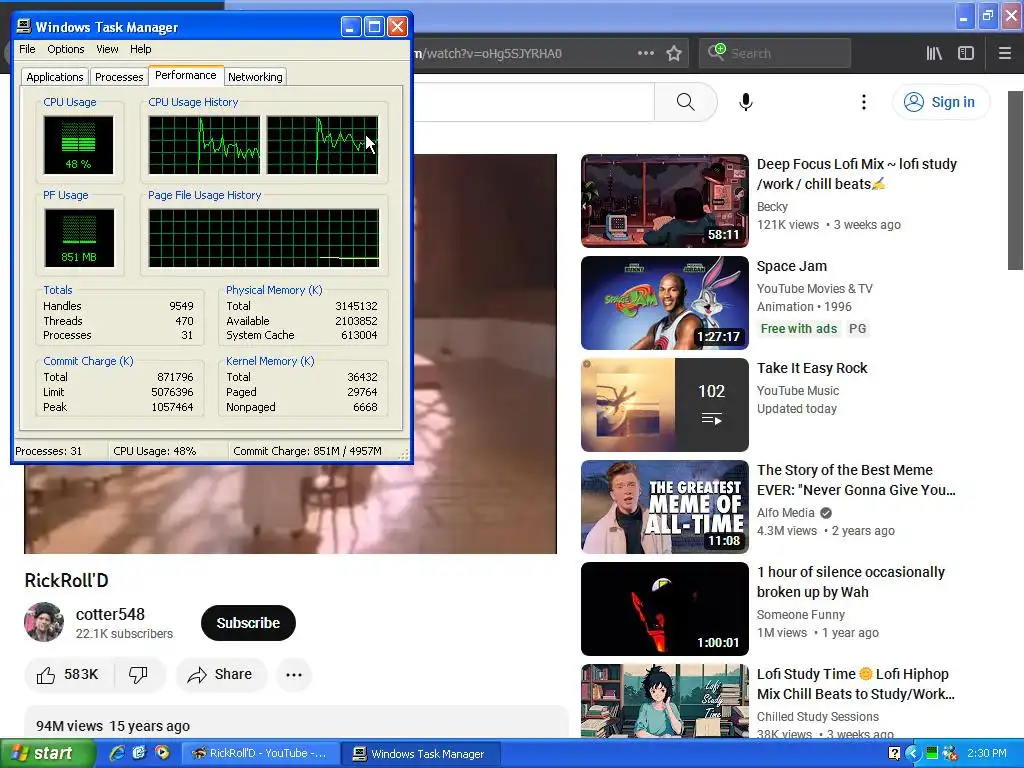Click the Someone Funny channel name
Image resolution: width=1024 pixels, height=768 pixels.
click(801, 615)
